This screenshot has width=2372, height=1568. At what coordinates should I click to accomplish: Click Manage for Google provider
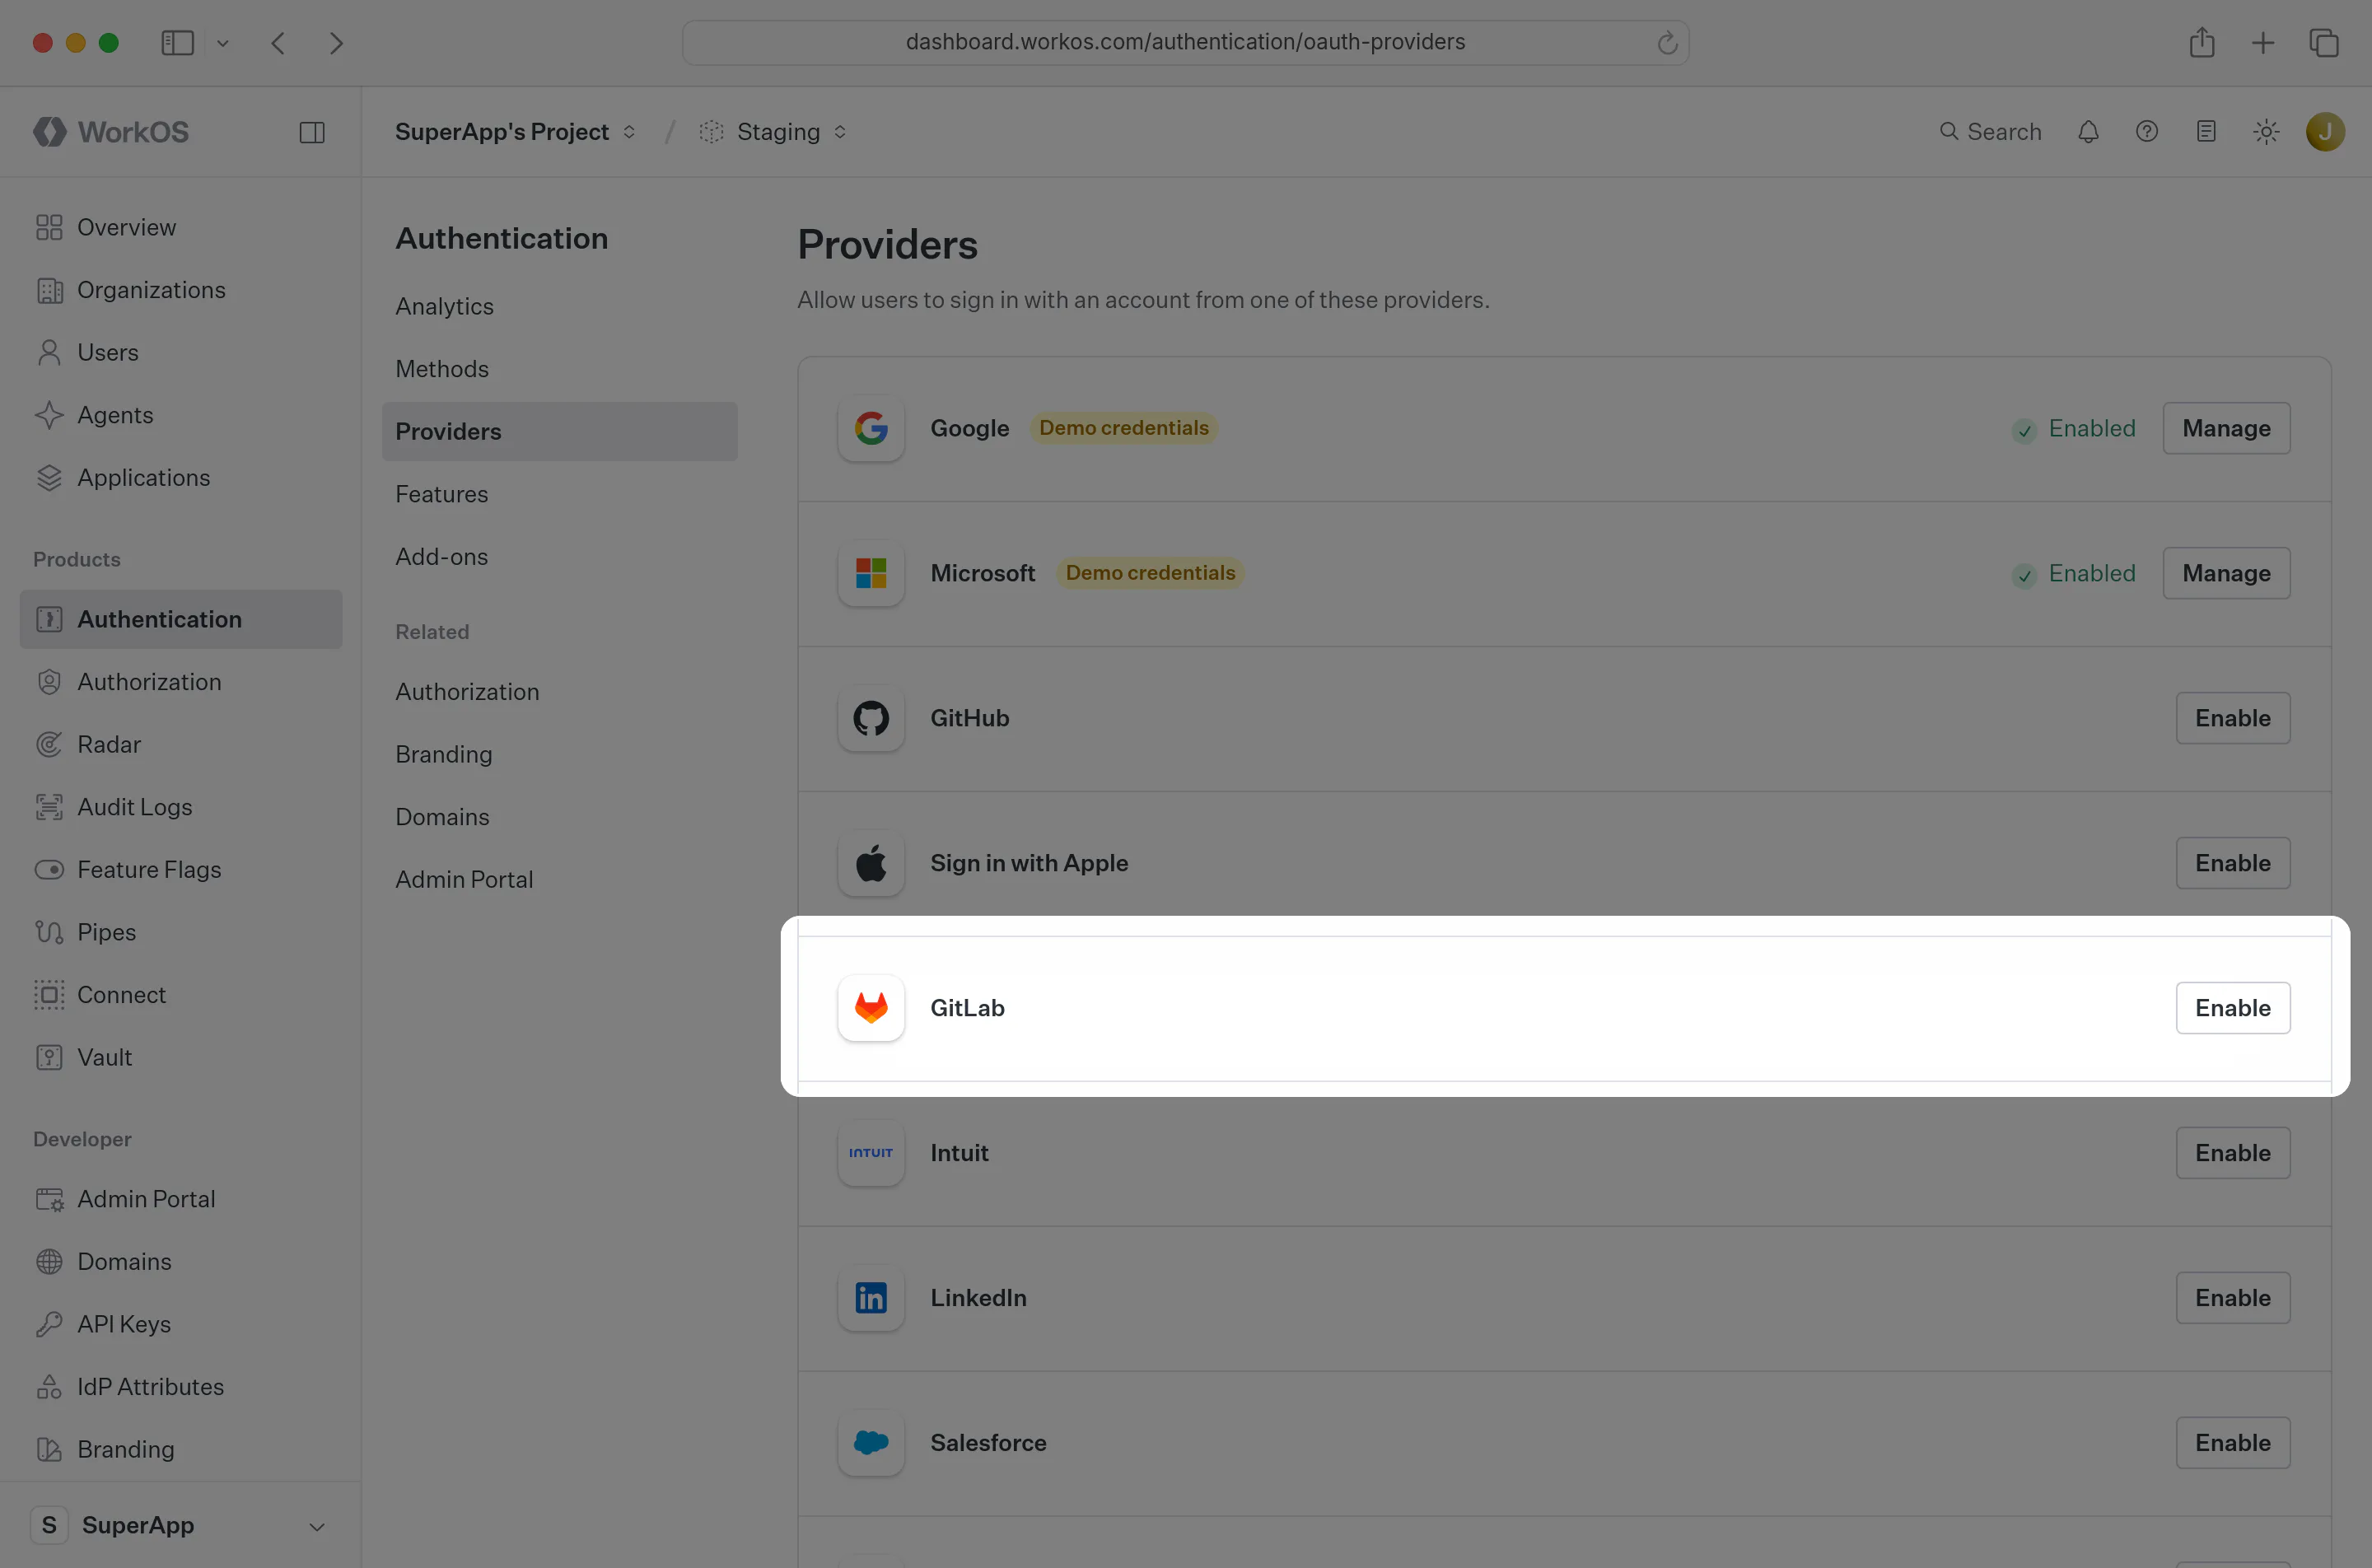coord(2226,428)
